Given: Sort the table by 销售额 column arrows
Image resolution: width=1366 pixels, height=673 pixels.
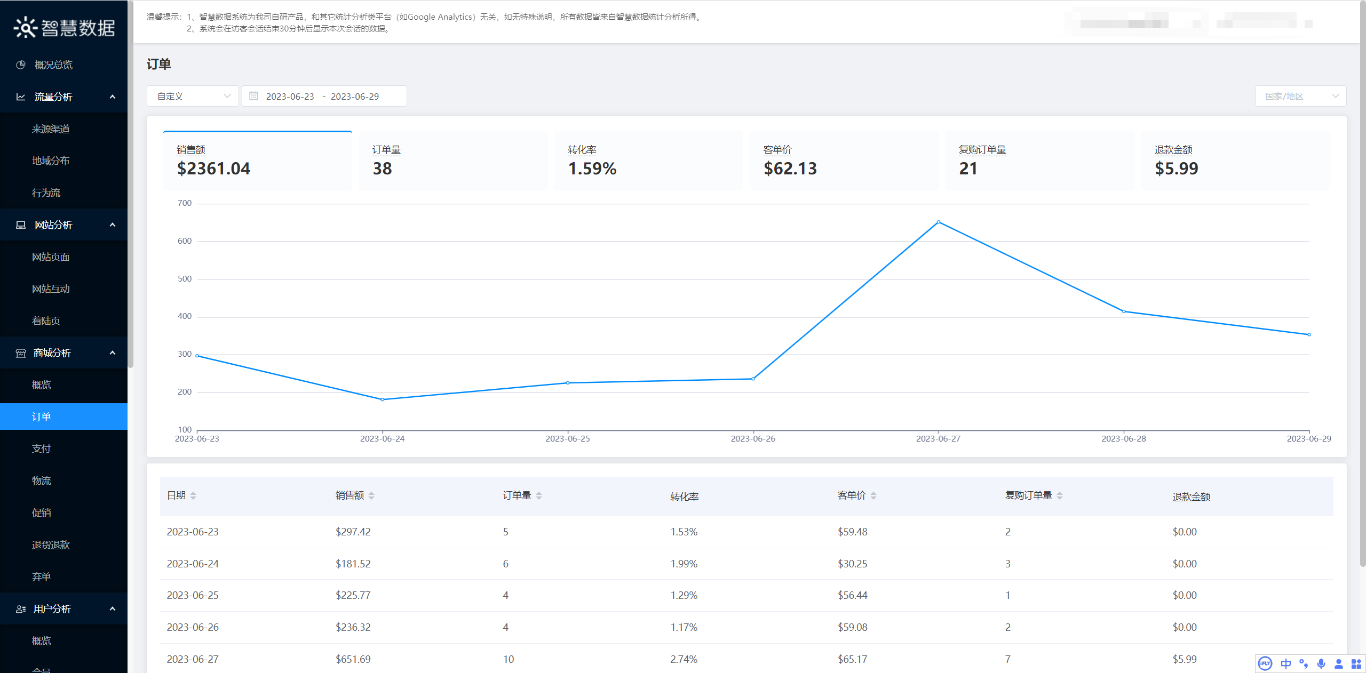Looking at the screenshot, I should [370, 496].
